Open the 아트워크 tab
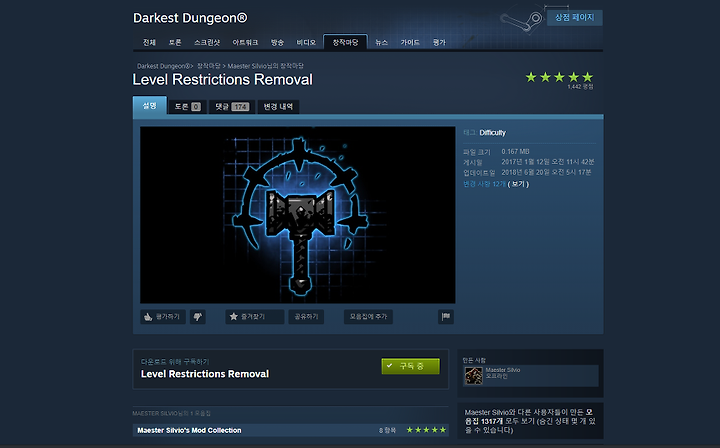The height and width of the screenshot is (448, 720). 245,42
